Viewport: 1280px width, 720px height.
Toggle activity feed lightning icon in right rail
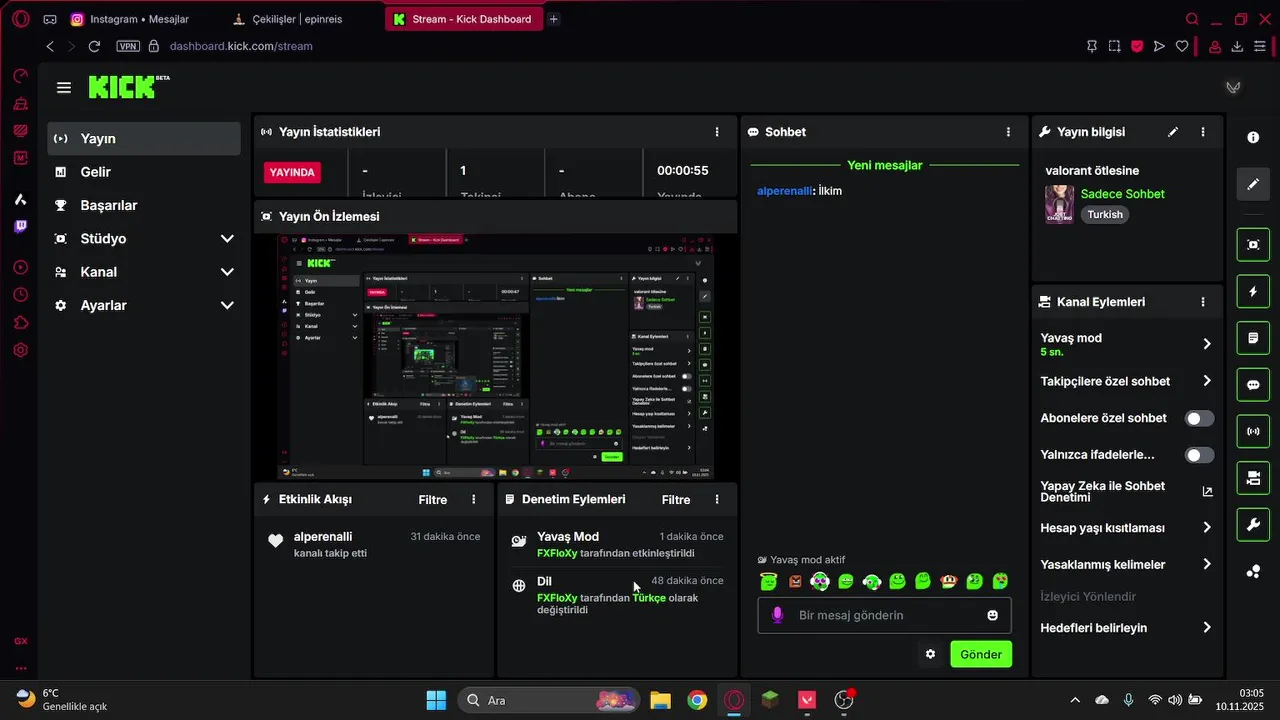click(x=1253, y=291)
